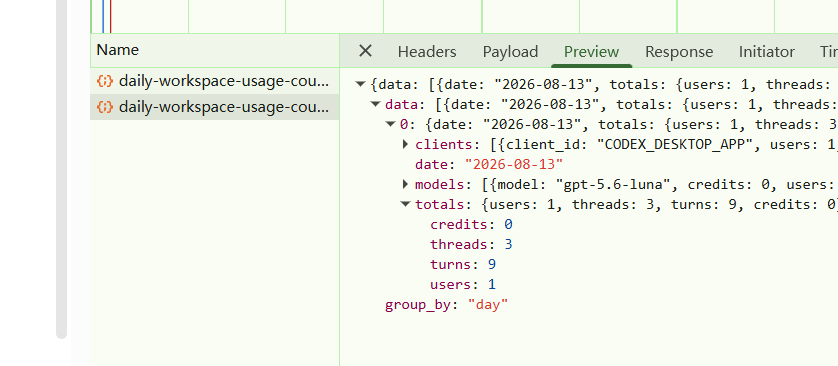Open the Headers tab

coord(426,52)
